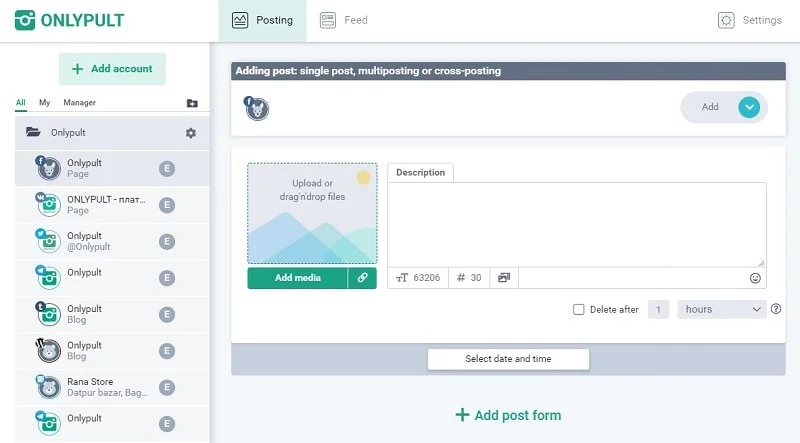
Task: Collapse the Onlypult accounts folder
Action: click(x=33, y=132)
